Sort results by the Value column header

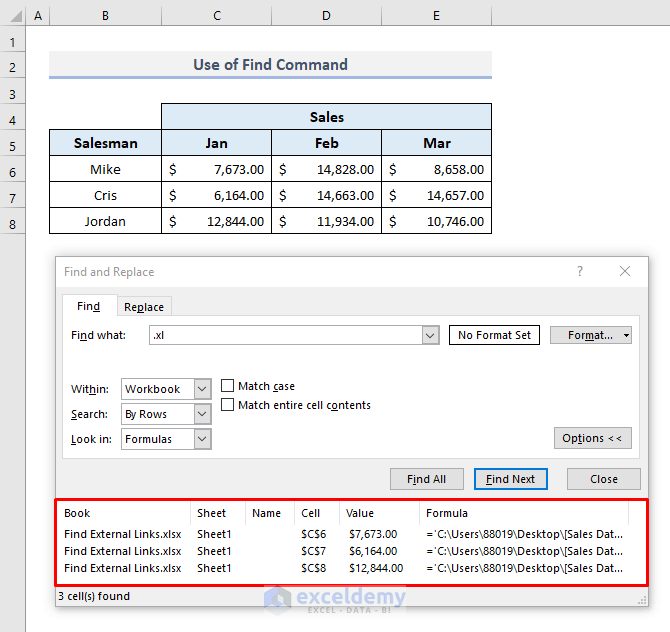(379, 513)
